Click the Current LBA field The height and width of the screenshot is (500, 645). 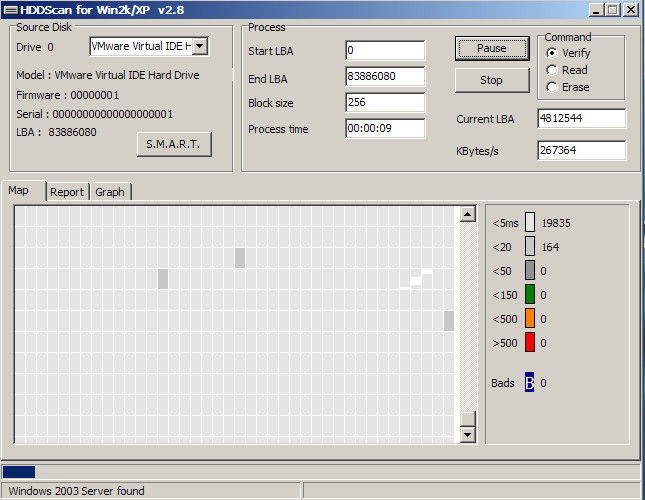point(582,118)
